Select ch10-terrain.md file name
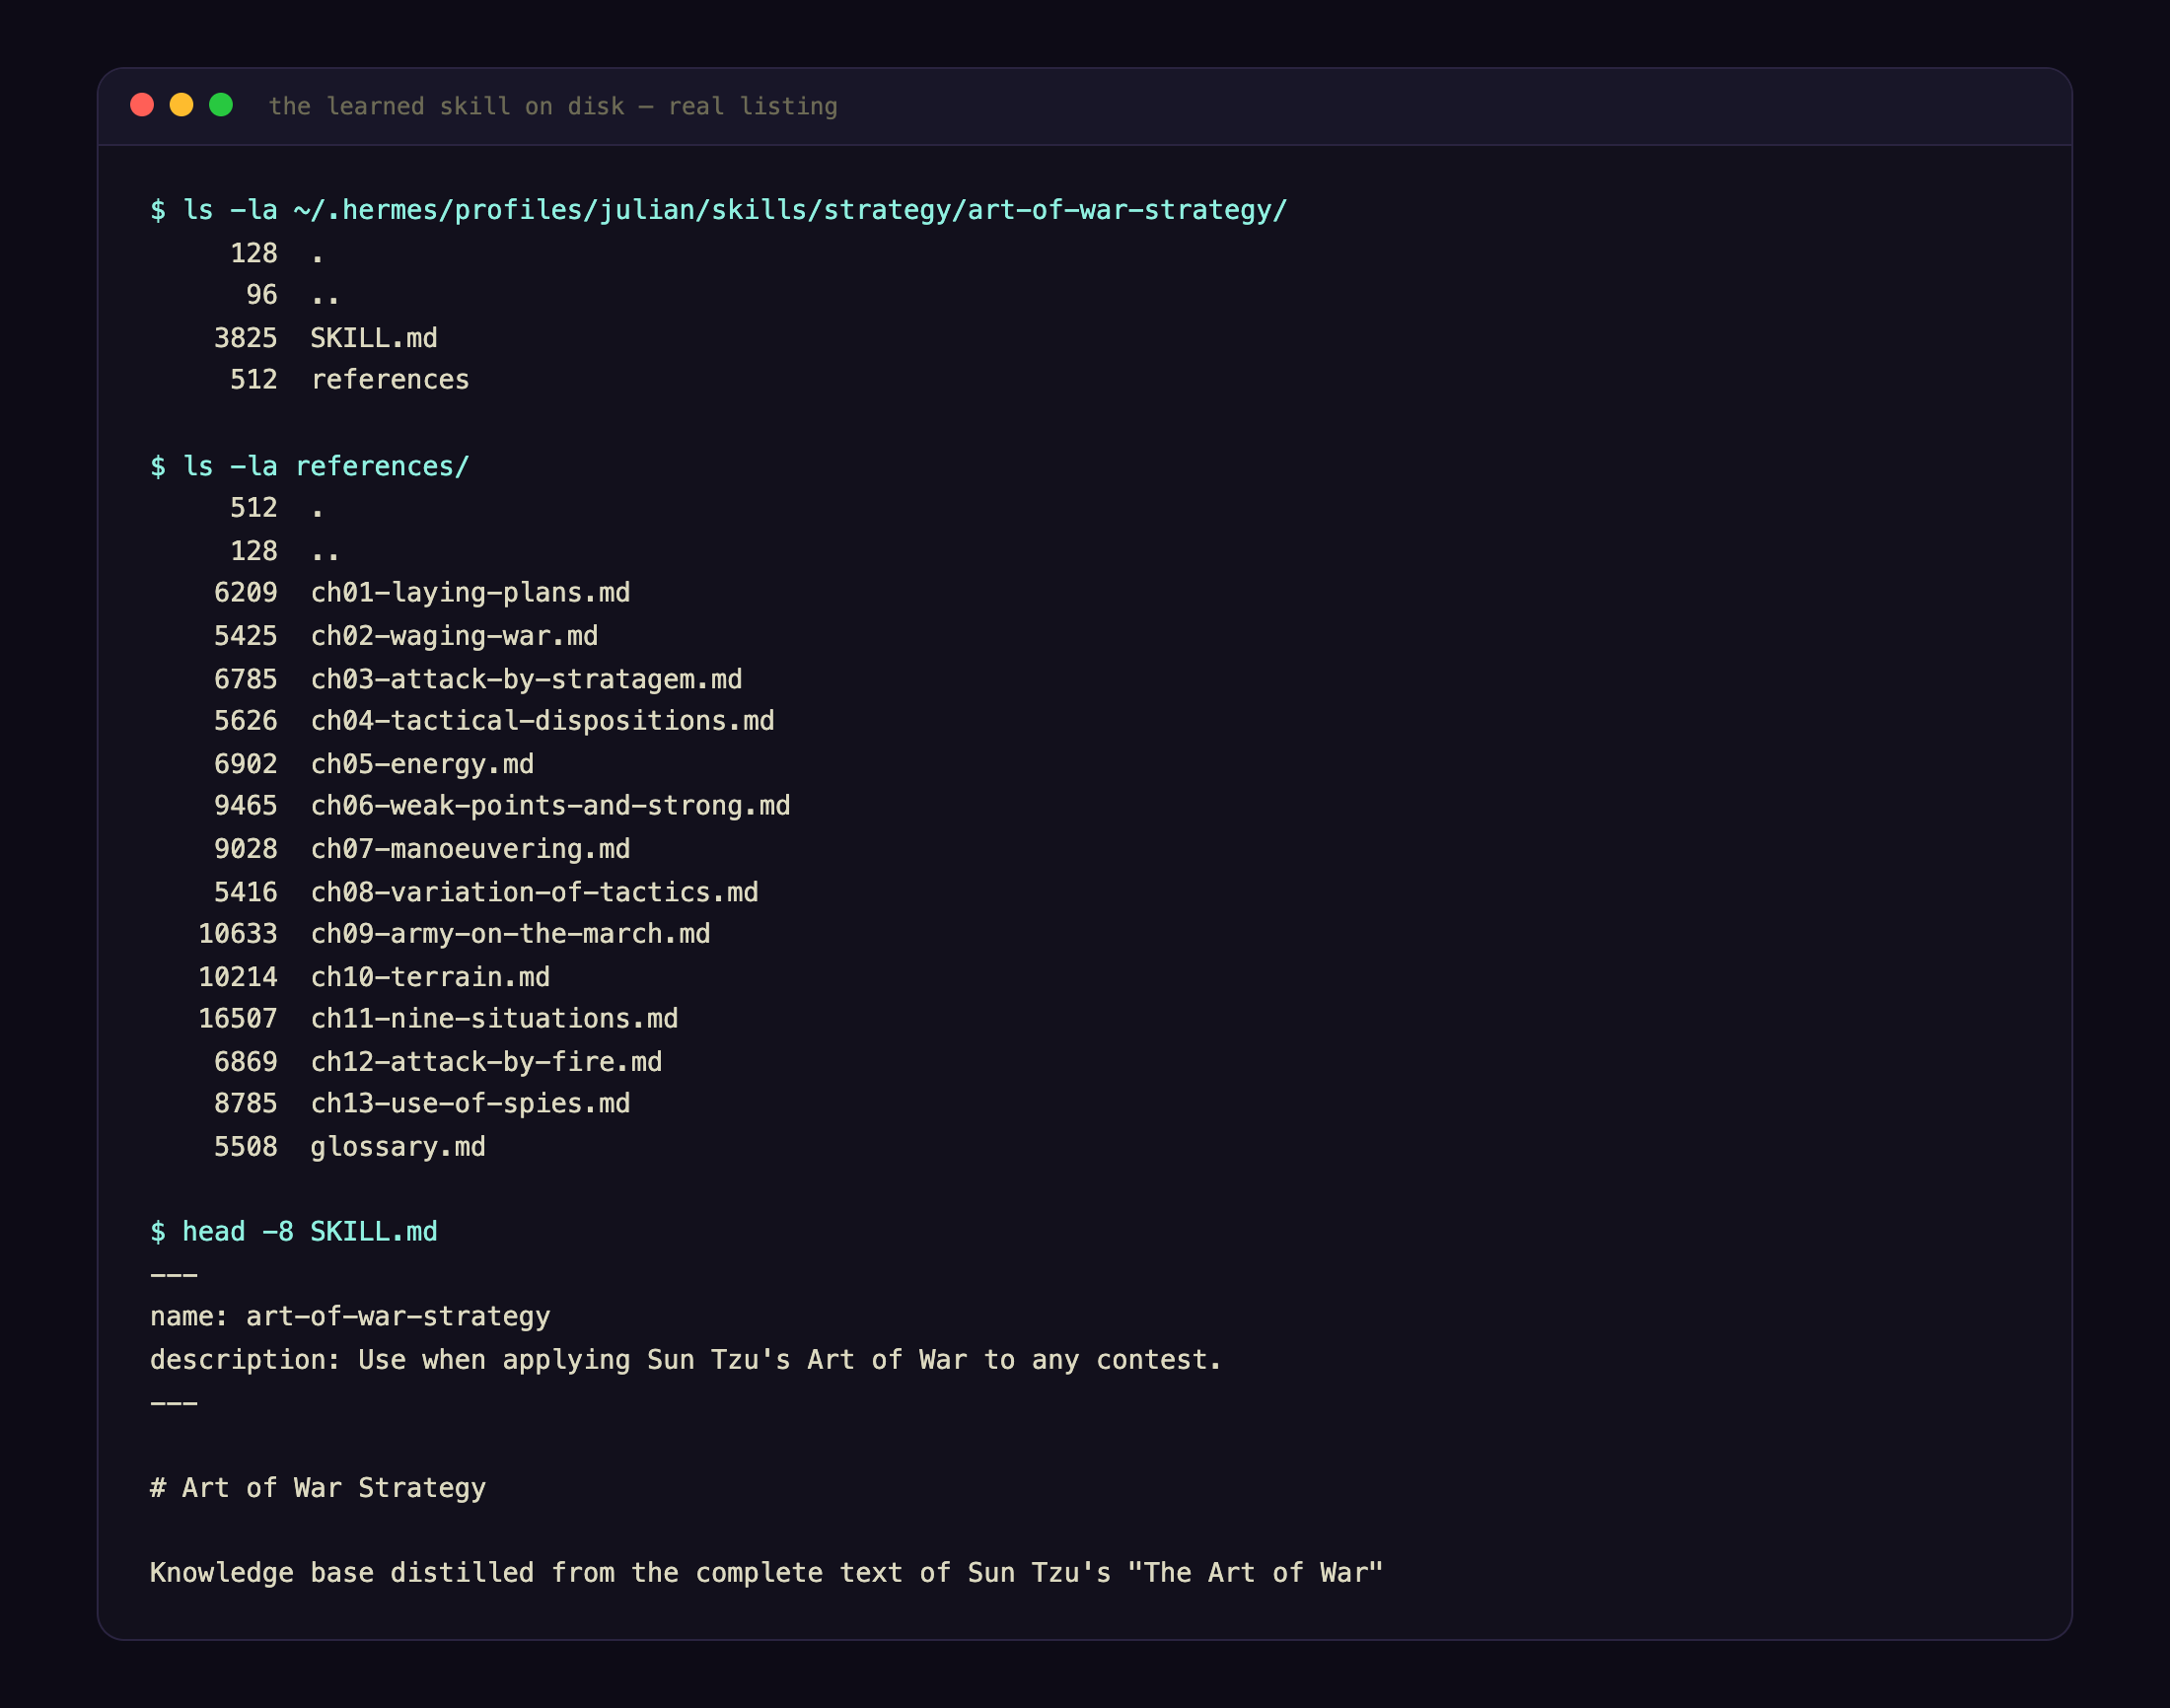 (430, 977)
